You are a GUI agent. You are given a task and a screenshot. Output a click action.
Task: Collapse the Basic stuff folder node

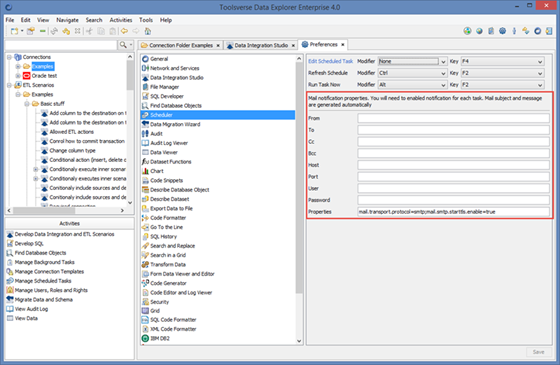click(x=27, y=104)
